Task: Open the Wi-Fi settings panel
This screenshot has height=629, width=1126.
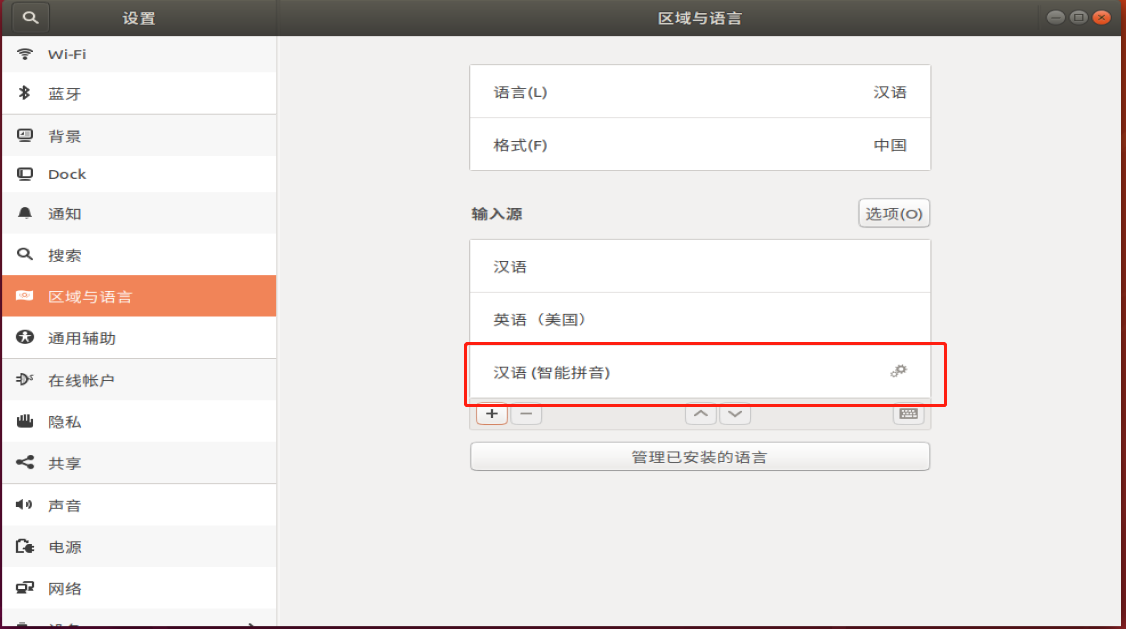Action: 139,54
